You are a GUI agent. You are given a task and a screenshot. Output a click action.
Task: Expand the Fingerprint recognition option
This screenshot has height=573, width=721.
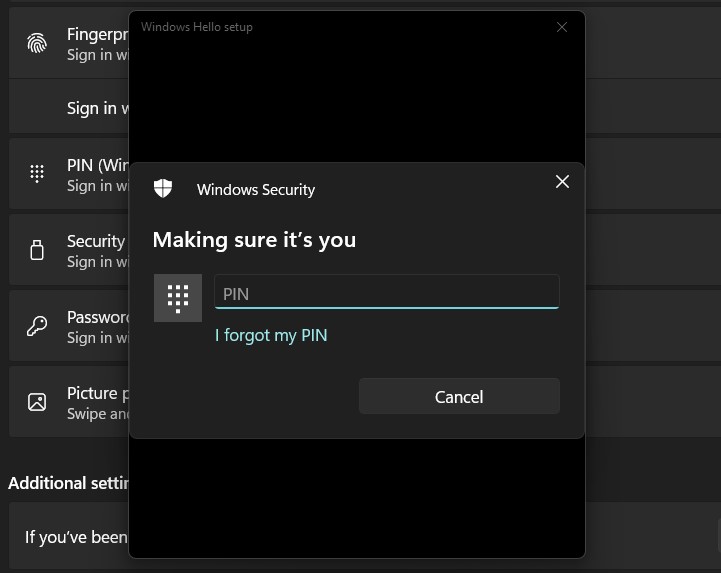click(x=96, y=43)
